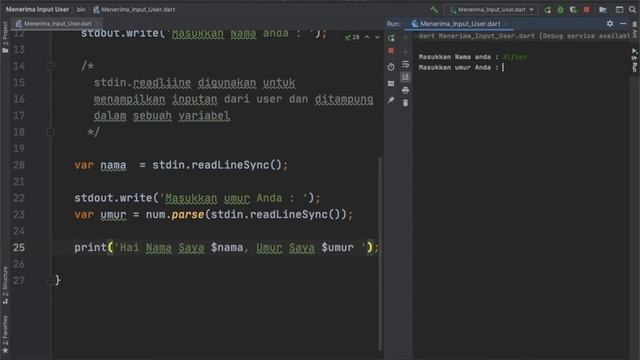Viewport: 640px width, 360px height.
Task: Click the up arrow in Run console toolbar
Action: pyautogui.click(x=405, y=38)
